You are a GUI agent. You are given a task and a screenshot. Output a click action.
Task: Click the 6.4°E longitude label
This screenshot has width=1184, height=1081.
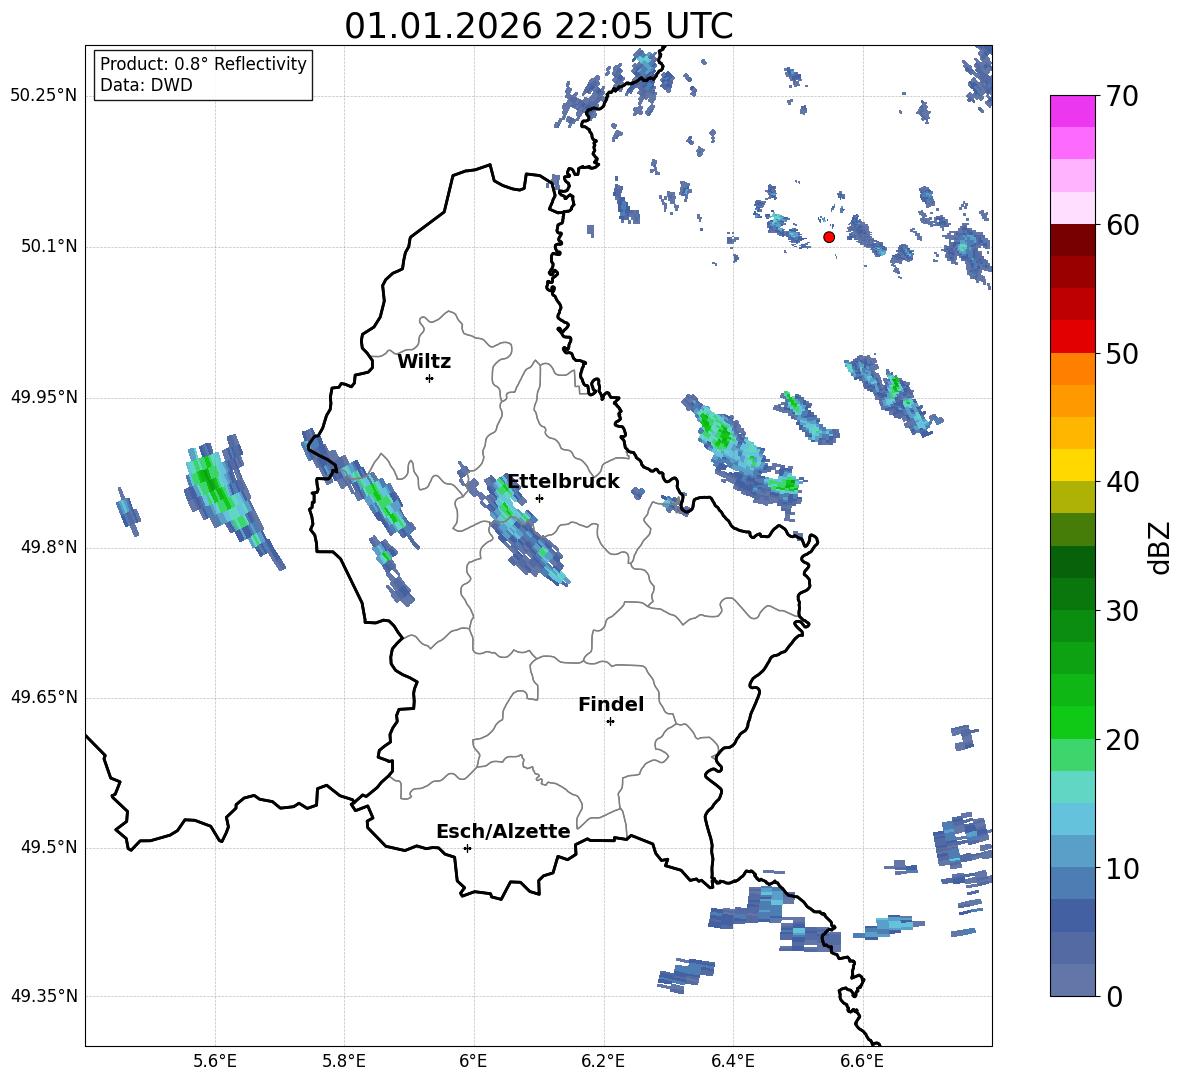732,1061
